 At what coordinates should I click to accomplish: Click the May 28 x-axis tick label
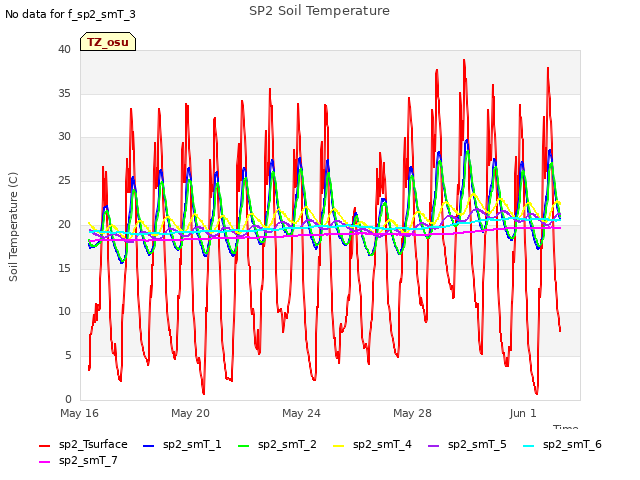click(412, 413)
